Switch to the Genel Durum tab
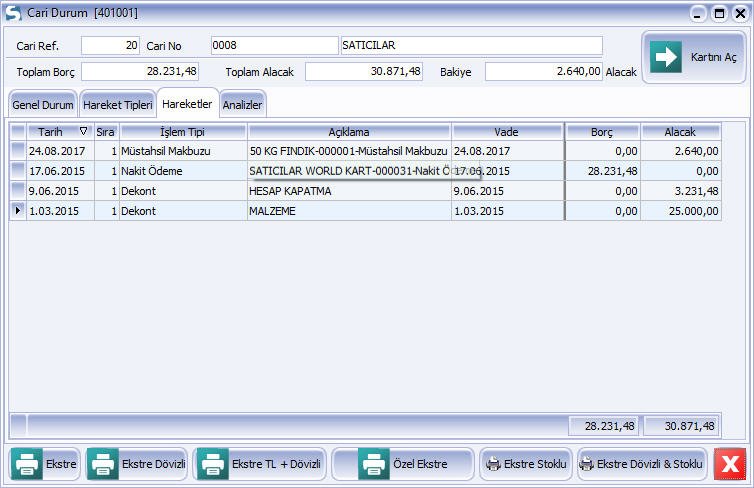The width and height of the screenshot is (754, 488). 43,105
